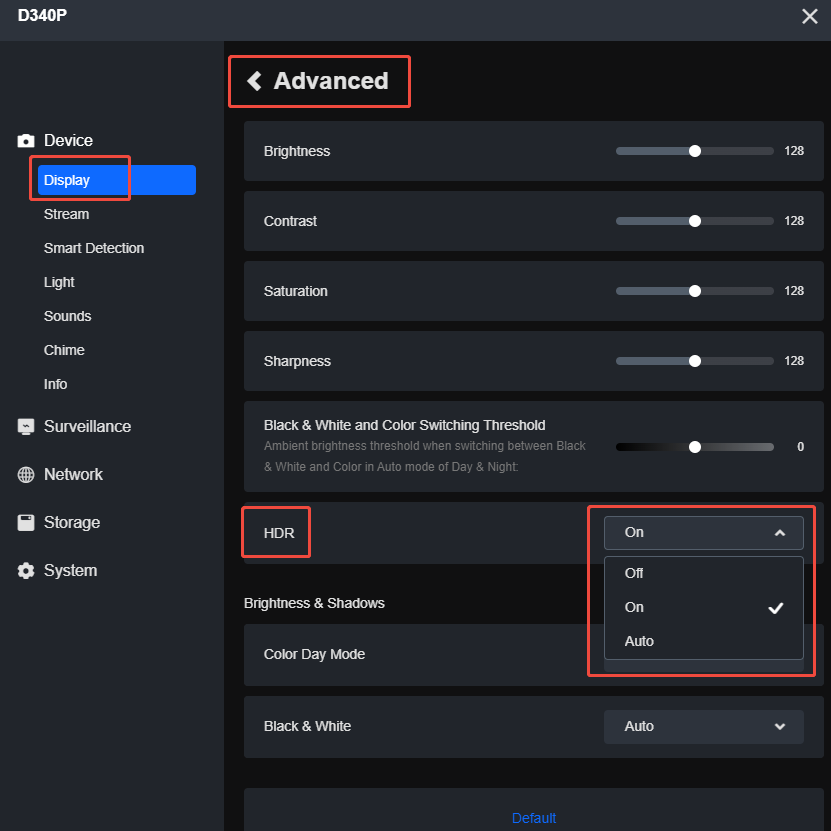
Task: Collapse the open HDR dropdown
Action: tap(779, 532)
